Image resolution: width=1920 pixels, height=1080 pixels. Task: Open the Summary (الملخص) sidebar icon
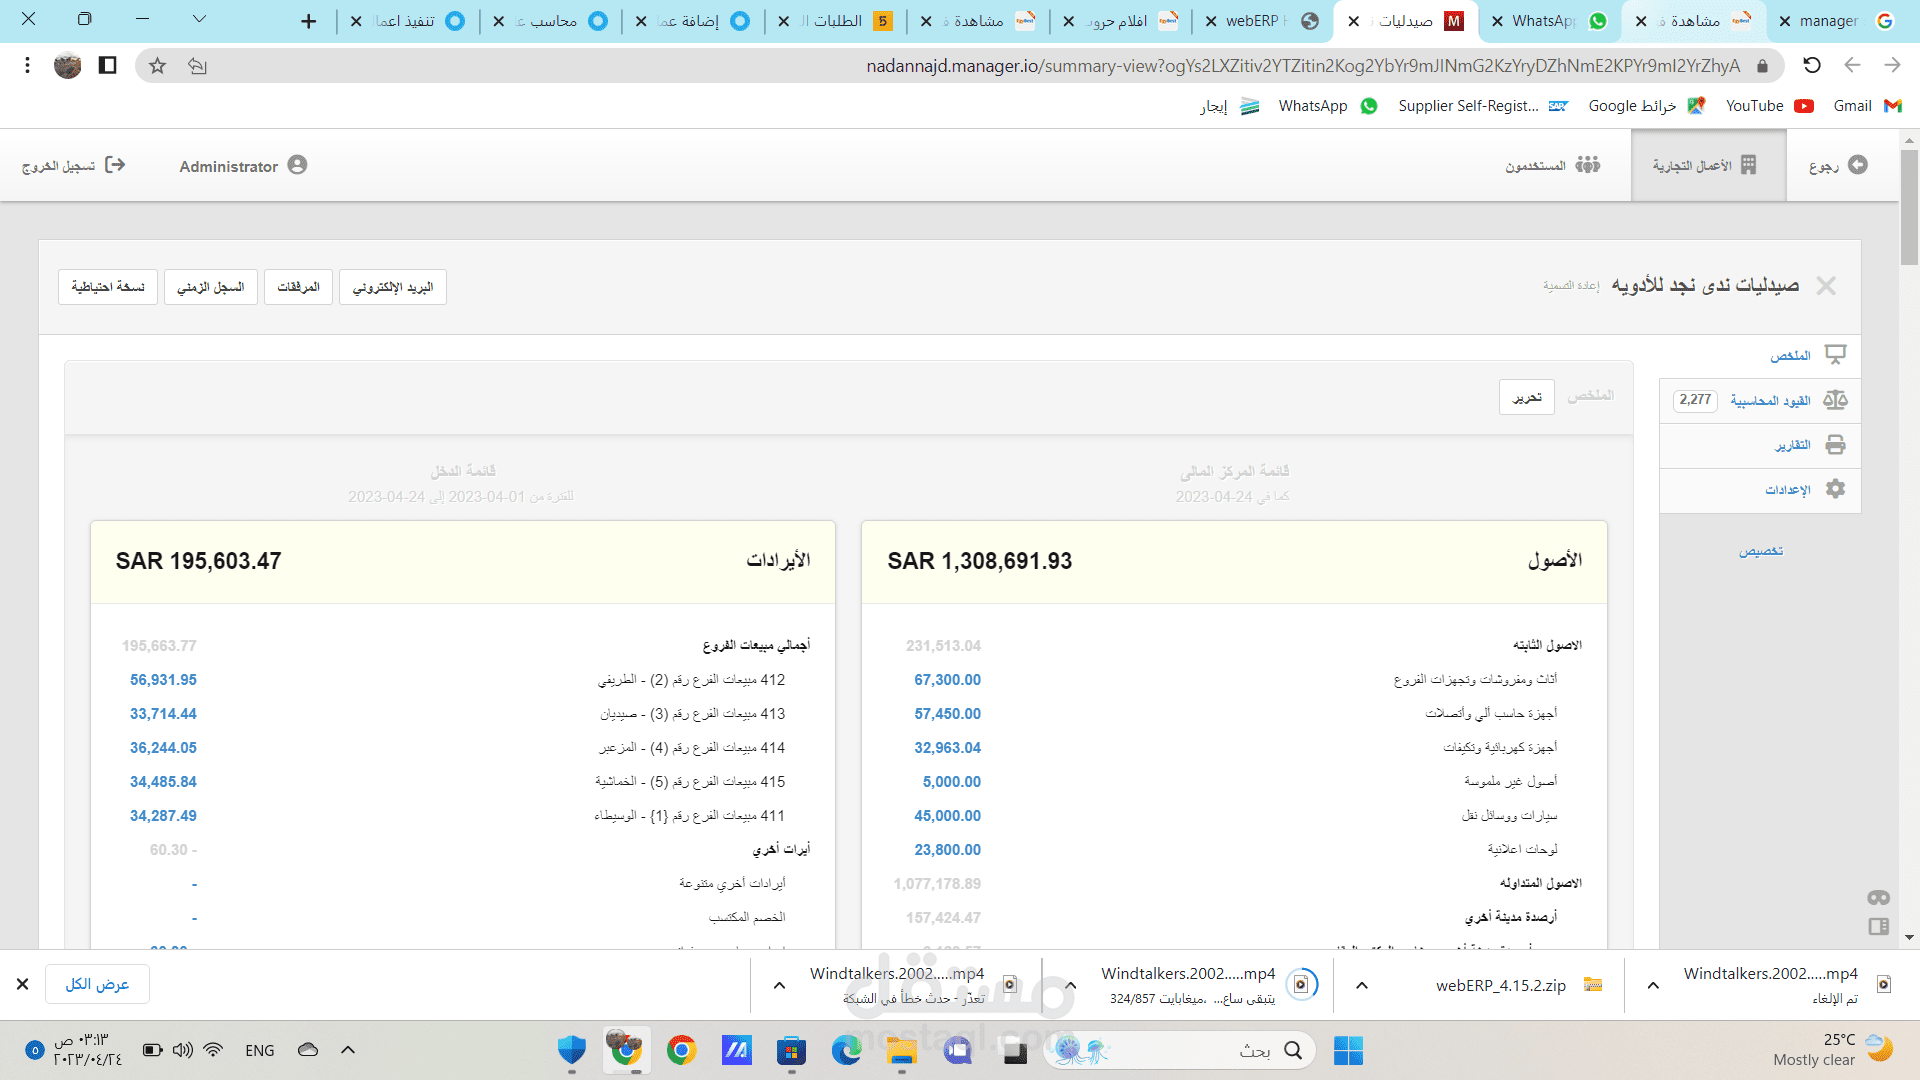click(x=1835, y=355)
